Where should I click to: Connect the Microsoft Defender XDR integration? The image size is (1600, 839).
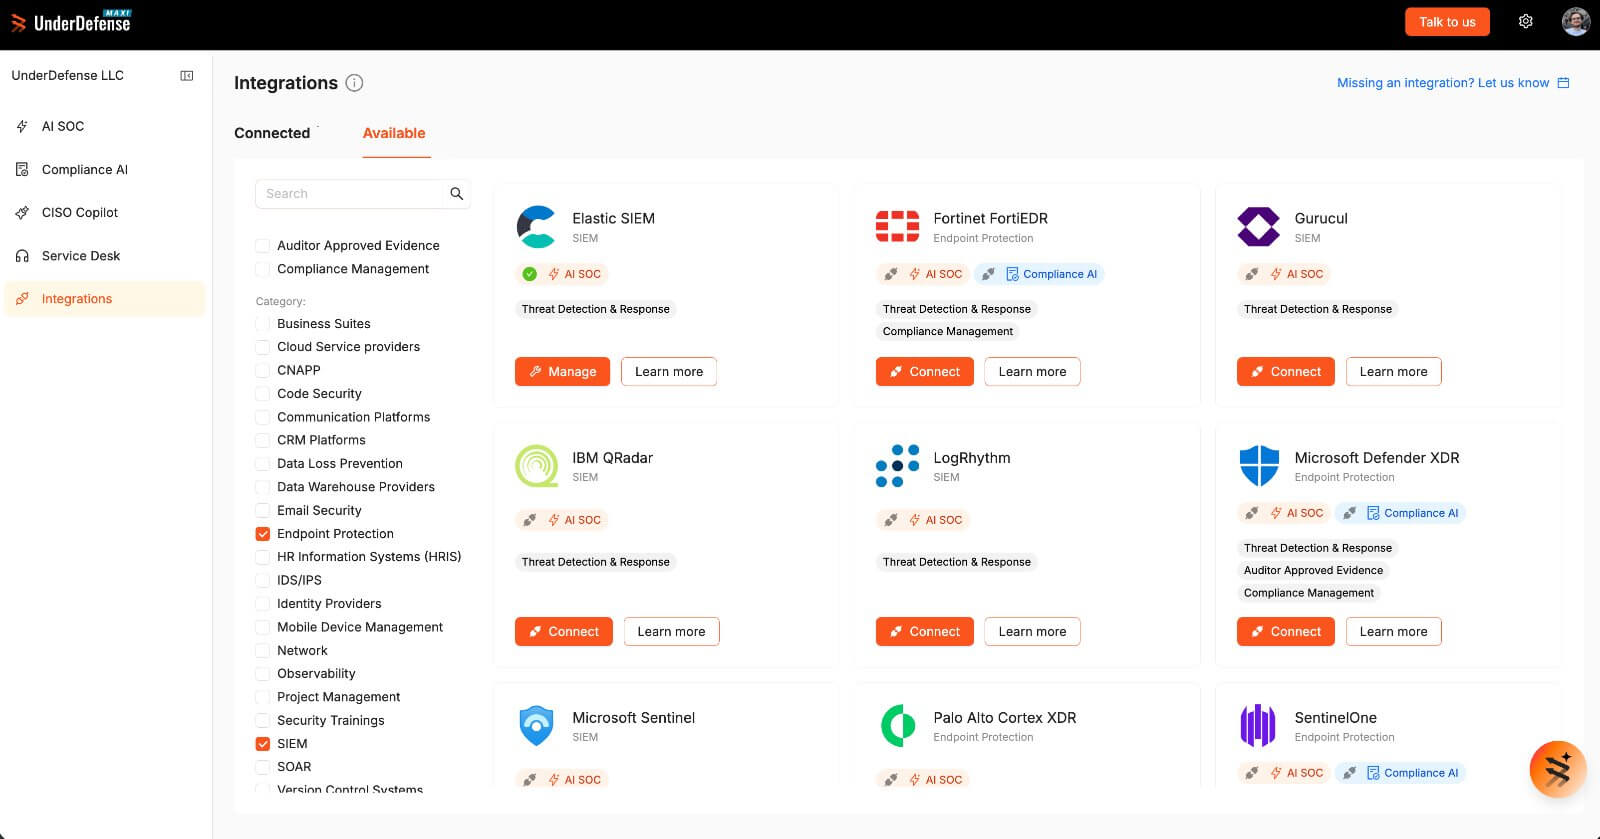tap(1285, 632)
